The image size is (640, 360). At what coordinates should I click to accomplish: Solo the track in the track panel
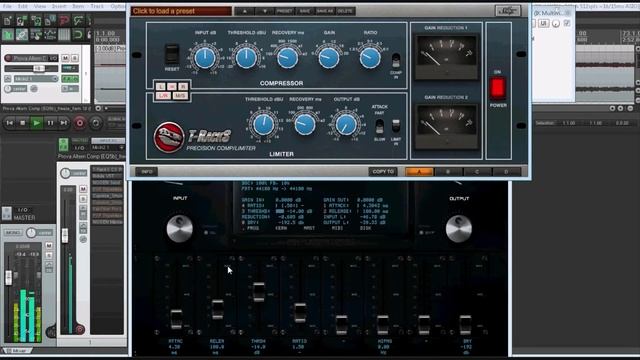74,58
